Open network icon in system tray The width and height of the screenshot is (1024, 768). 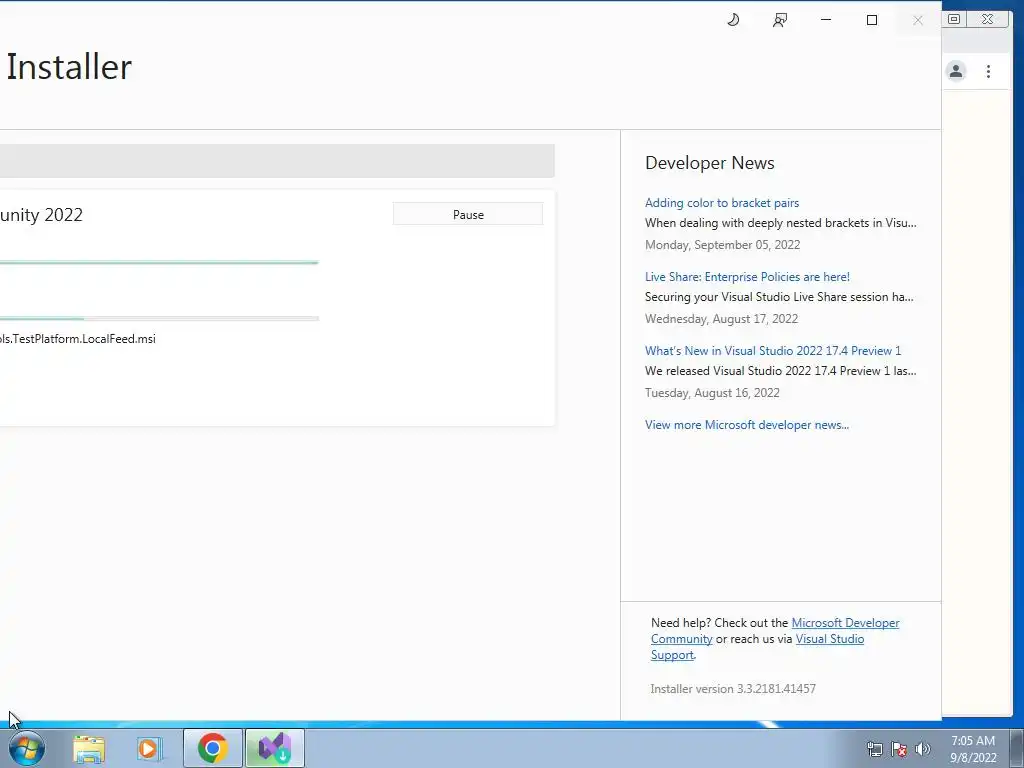point(874,749)
